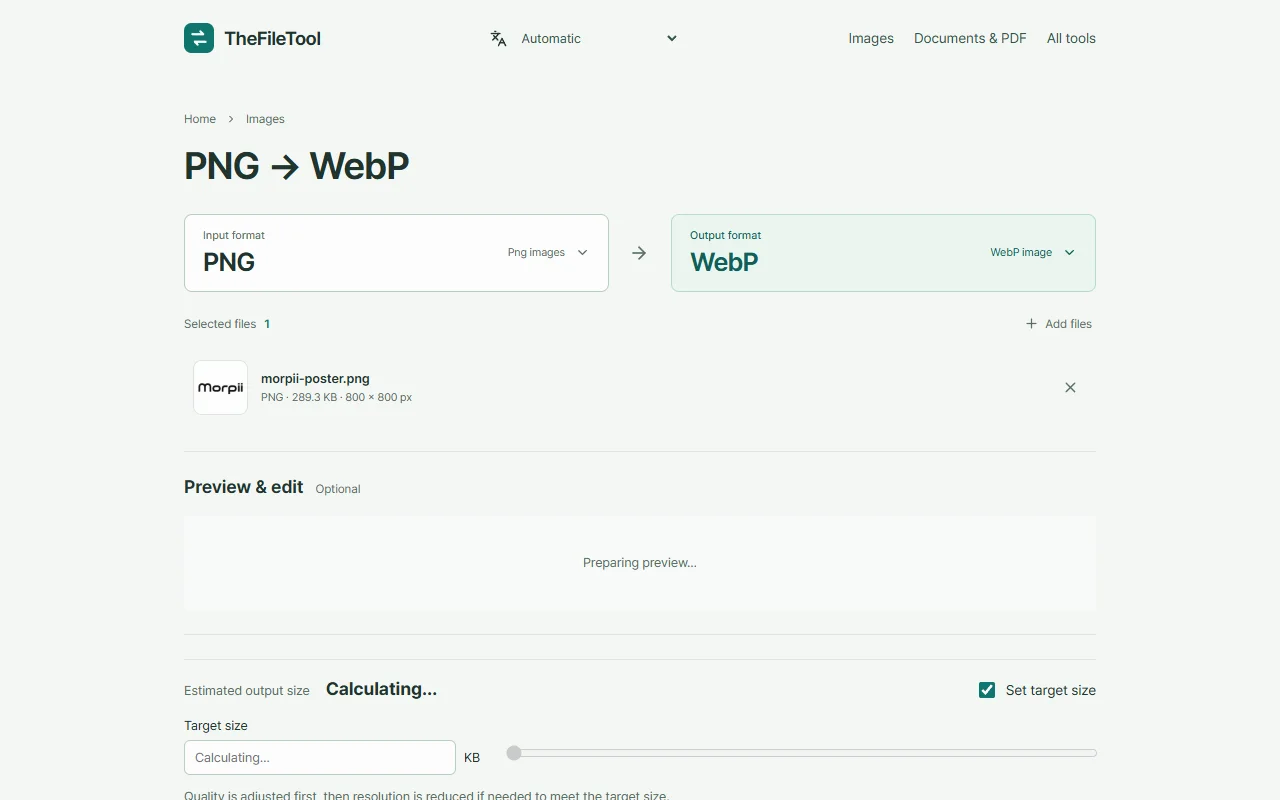1280x800 pixels.
Task: Select the morpii-poster.png file name
Action: [315, 379]
